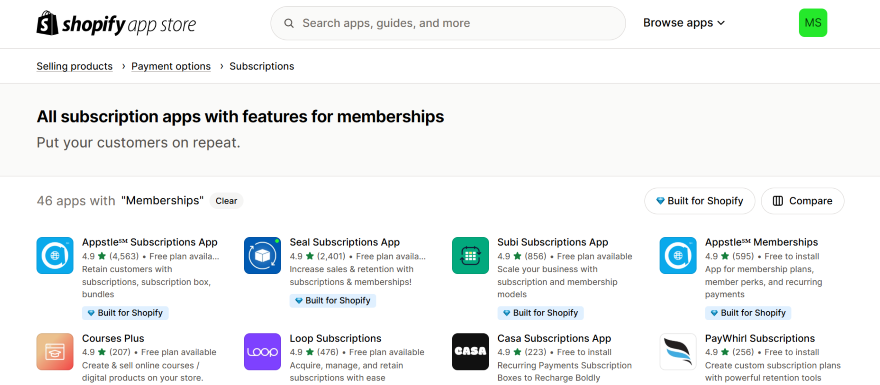Click Subi rating "(856)" review count
This screenshot has width=880, height=385.
535,256
